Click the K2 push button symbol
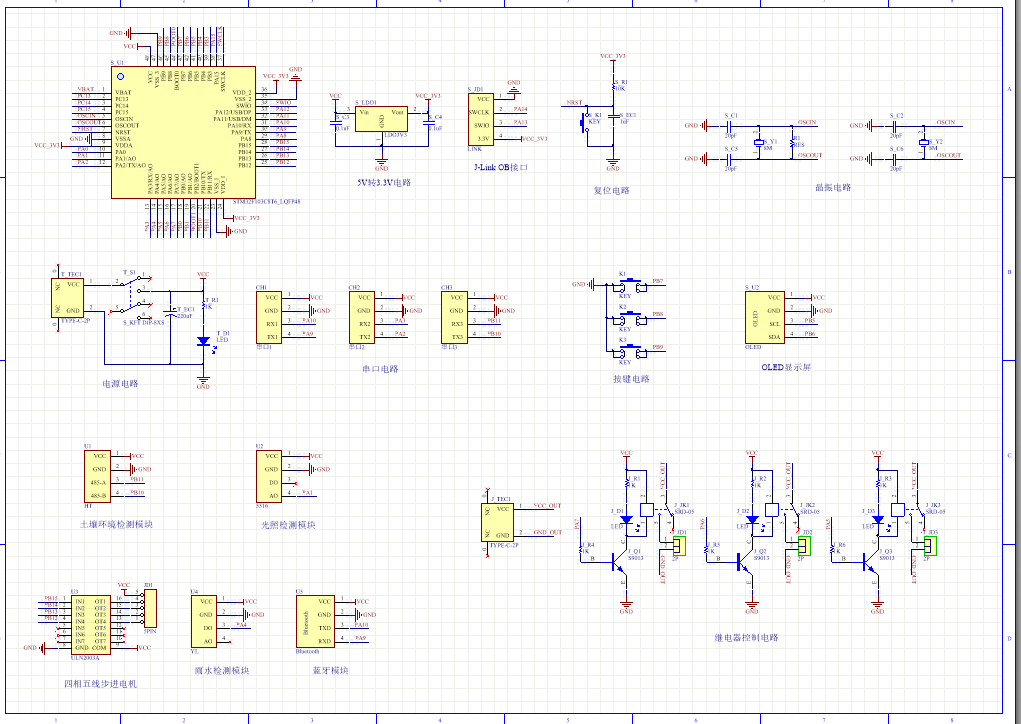Viewport: 1021px width, 724px height. tap(625, 317)
